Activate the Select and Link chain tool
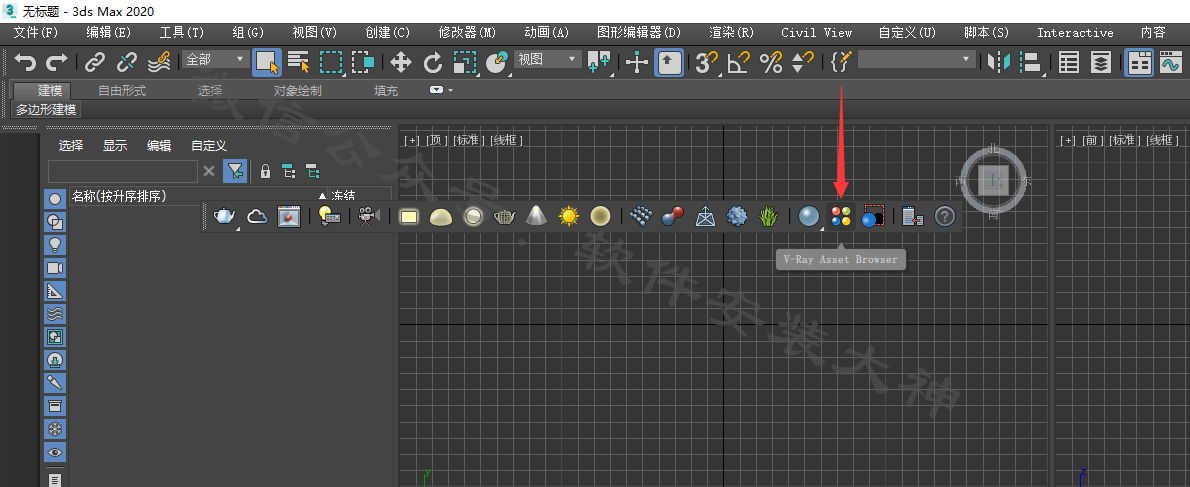This screenshot has width=1190, height=487. (x=94, y=62)
